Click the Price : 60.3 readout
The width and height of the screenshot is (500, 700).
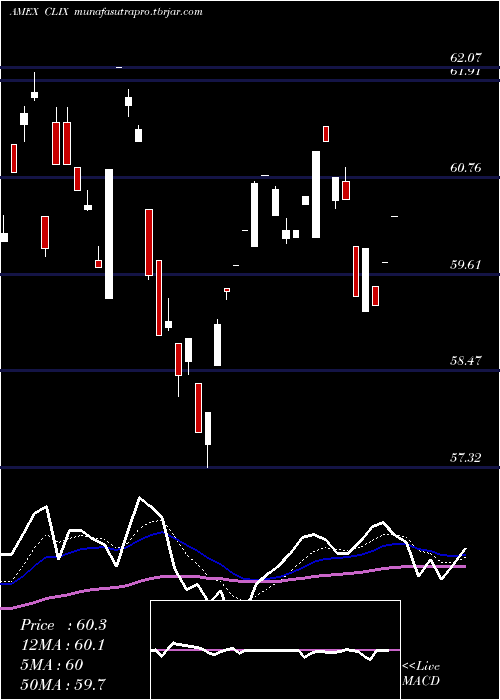pyautogui.click(x=63, y=625)
